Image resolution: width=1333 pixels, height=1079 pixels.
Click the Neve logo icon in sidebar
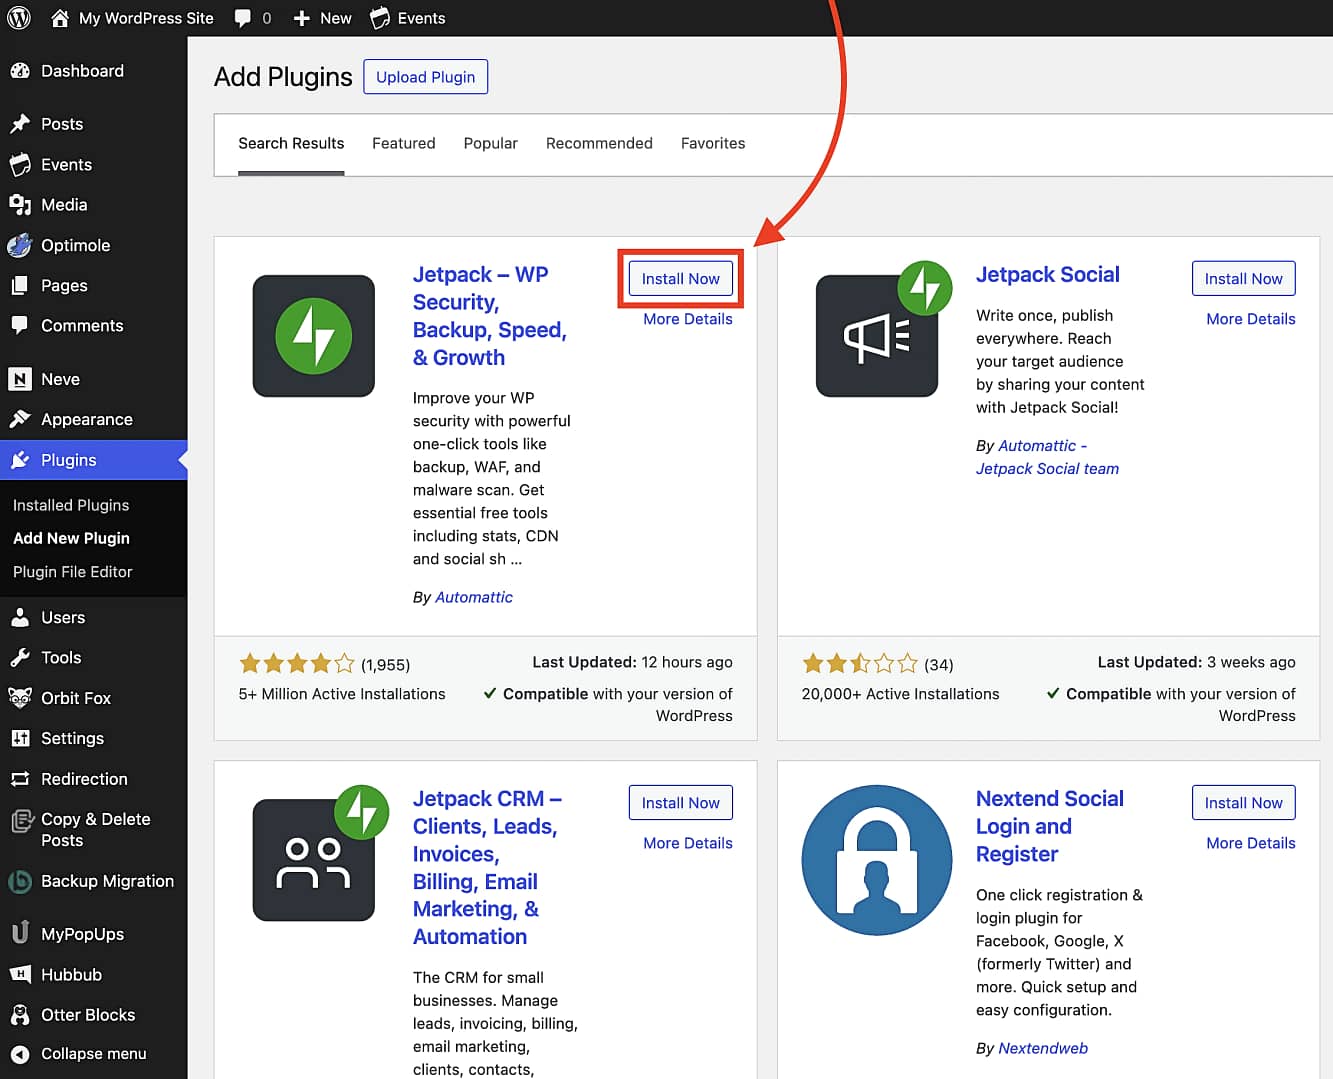20,379
